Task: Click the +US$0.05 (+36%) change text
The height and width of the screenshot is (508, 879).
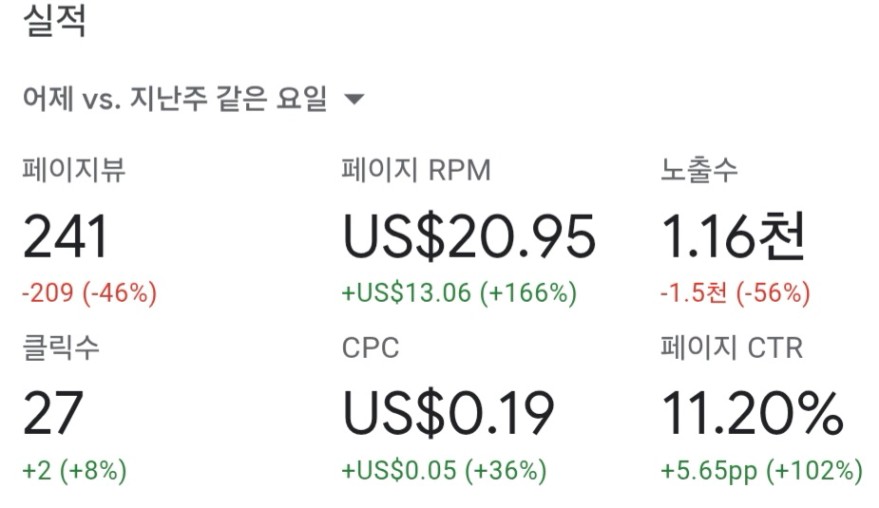Action: [444, 470]
